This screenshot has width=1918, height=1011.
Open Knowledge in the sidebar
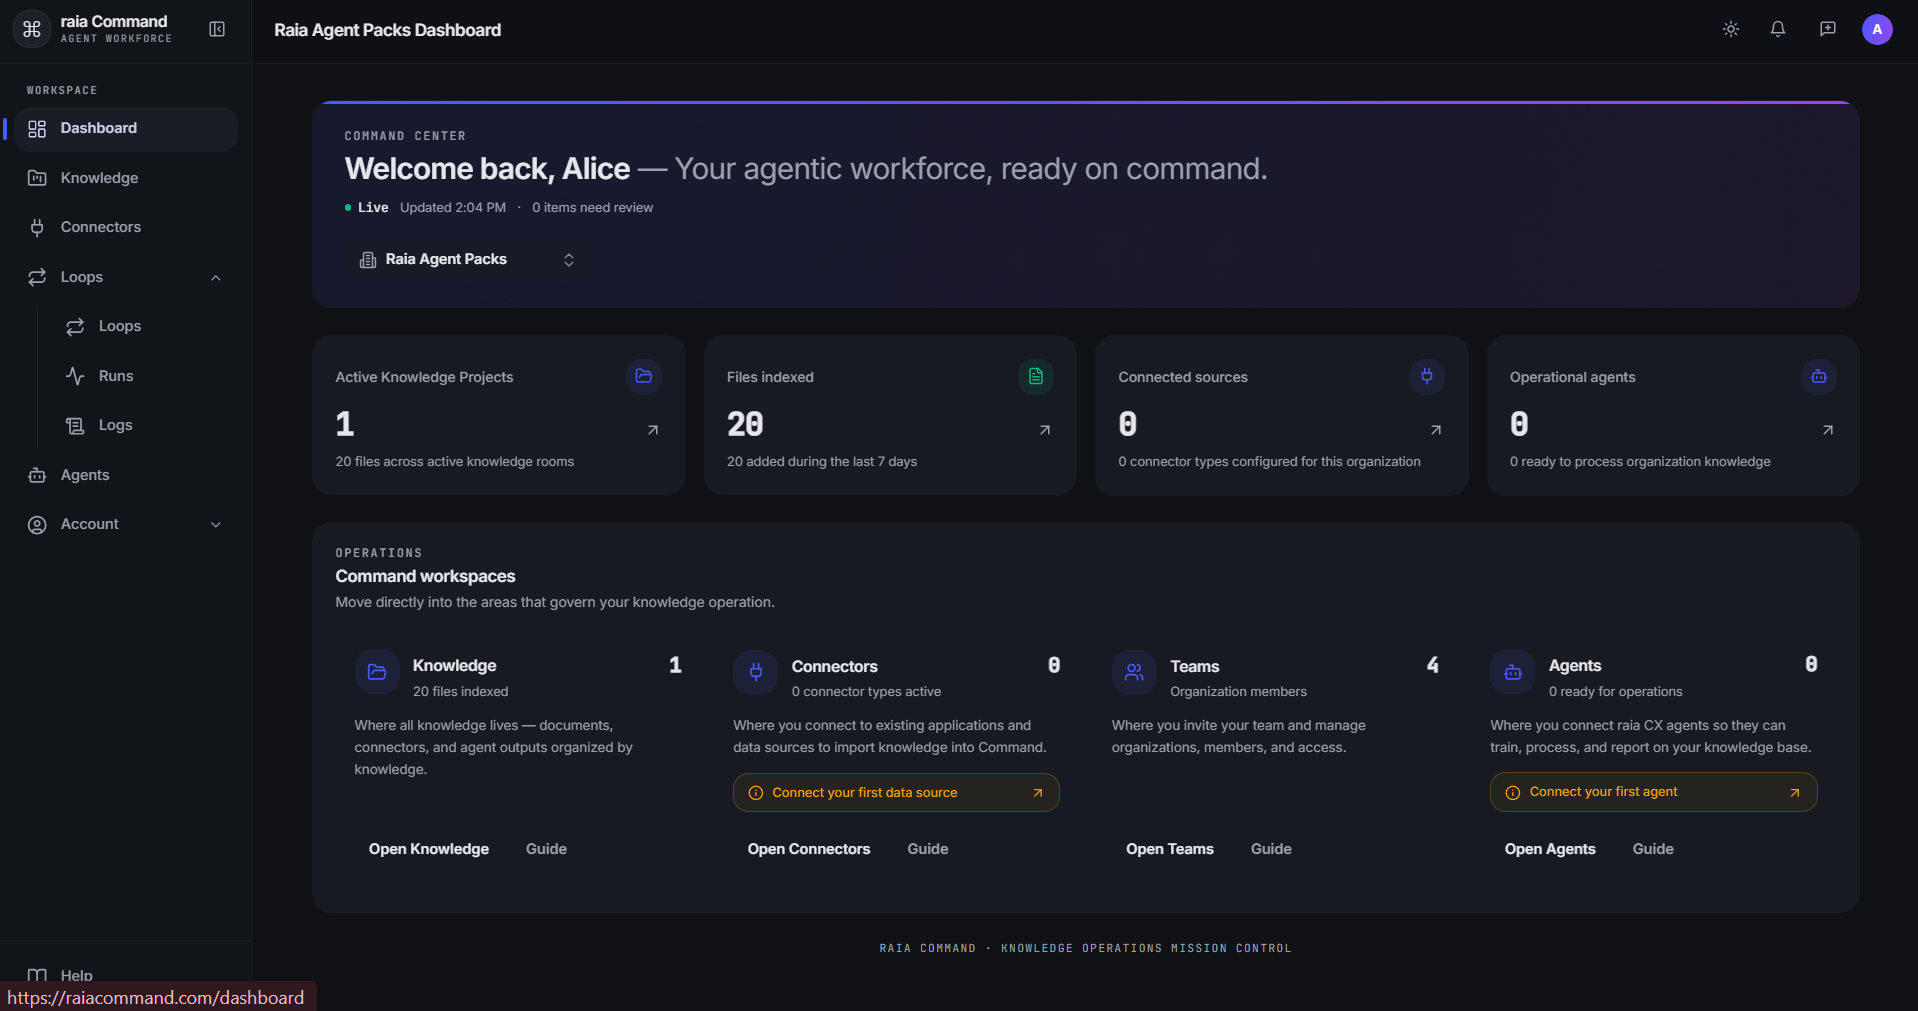tap(126, 178)
